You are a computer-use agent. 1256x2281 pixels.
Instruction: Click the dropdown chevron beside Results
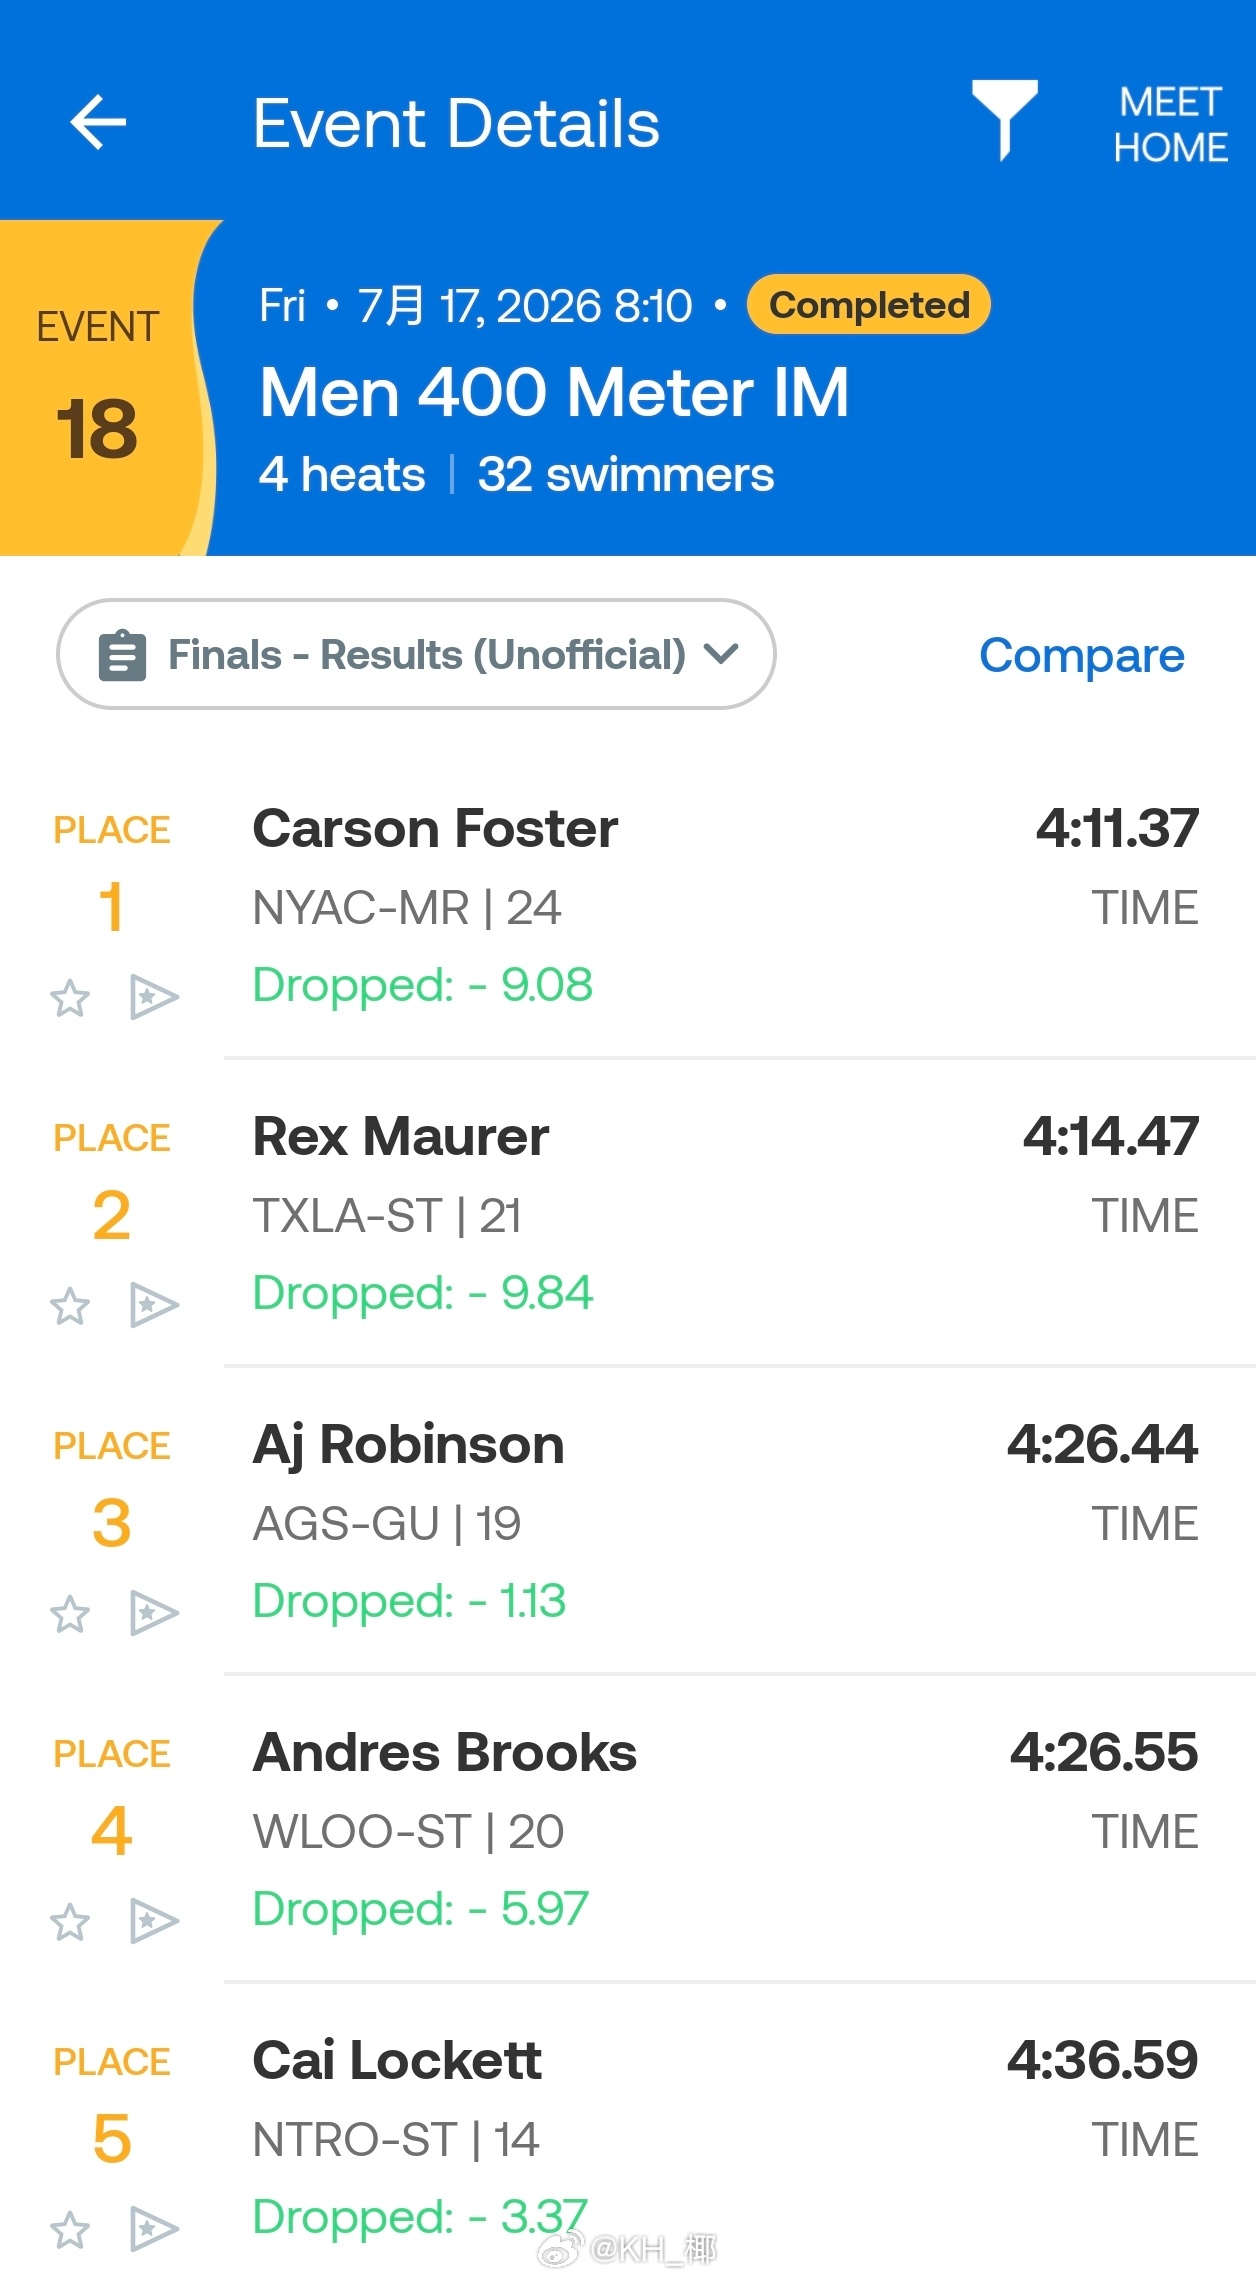(721, 654)
